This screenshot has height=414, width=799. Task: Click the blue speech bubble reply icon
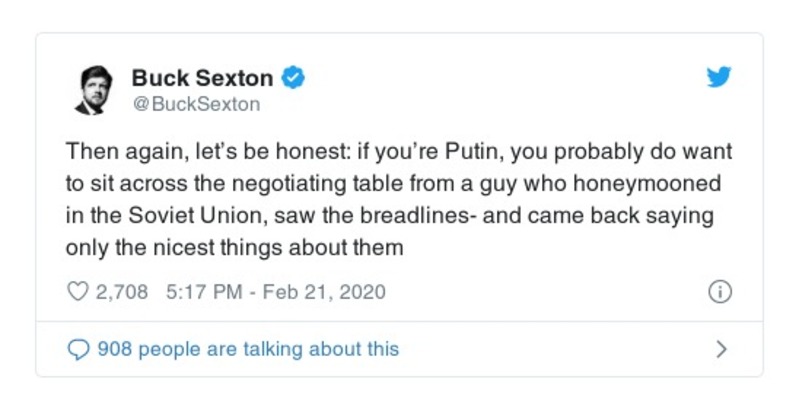[x=78, y=349]
